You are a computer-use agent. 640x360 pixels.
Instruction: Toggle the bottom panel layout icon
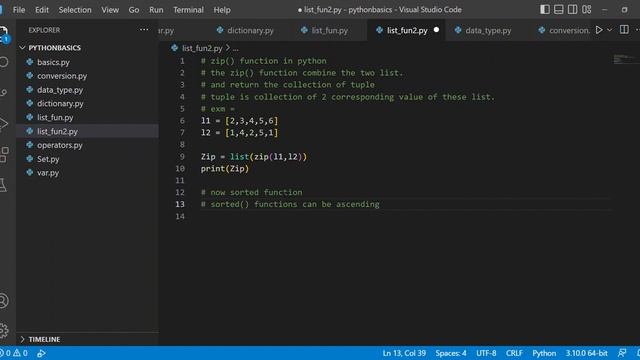[x=558, y=9]
